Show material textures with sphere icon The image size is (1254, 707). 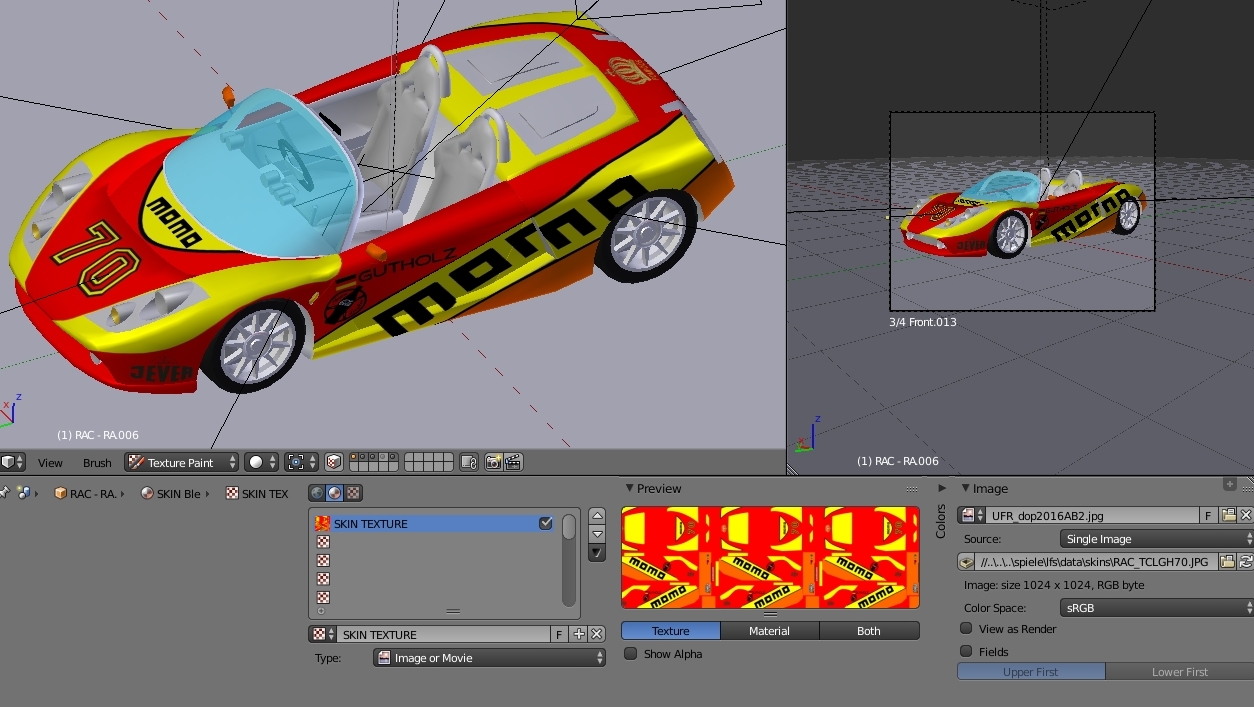coord(335,493)
